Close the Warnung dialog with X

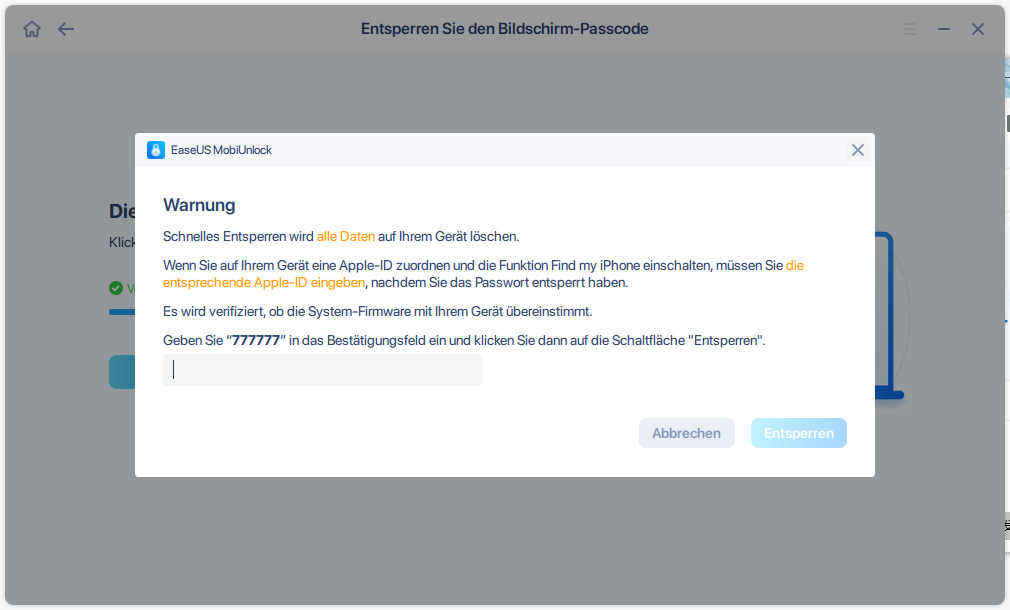[857, 150]
